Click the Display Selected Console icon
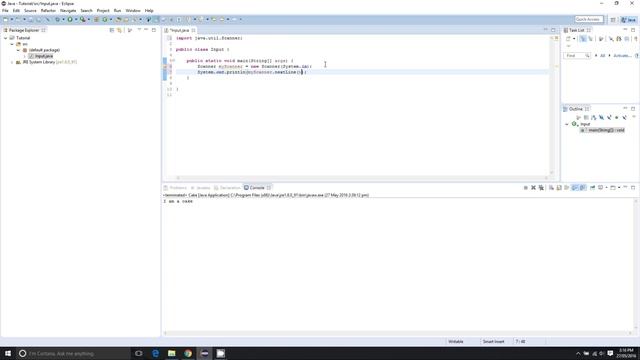The height and width of the screenshot is (360, 640). click(x=600, y=188)
